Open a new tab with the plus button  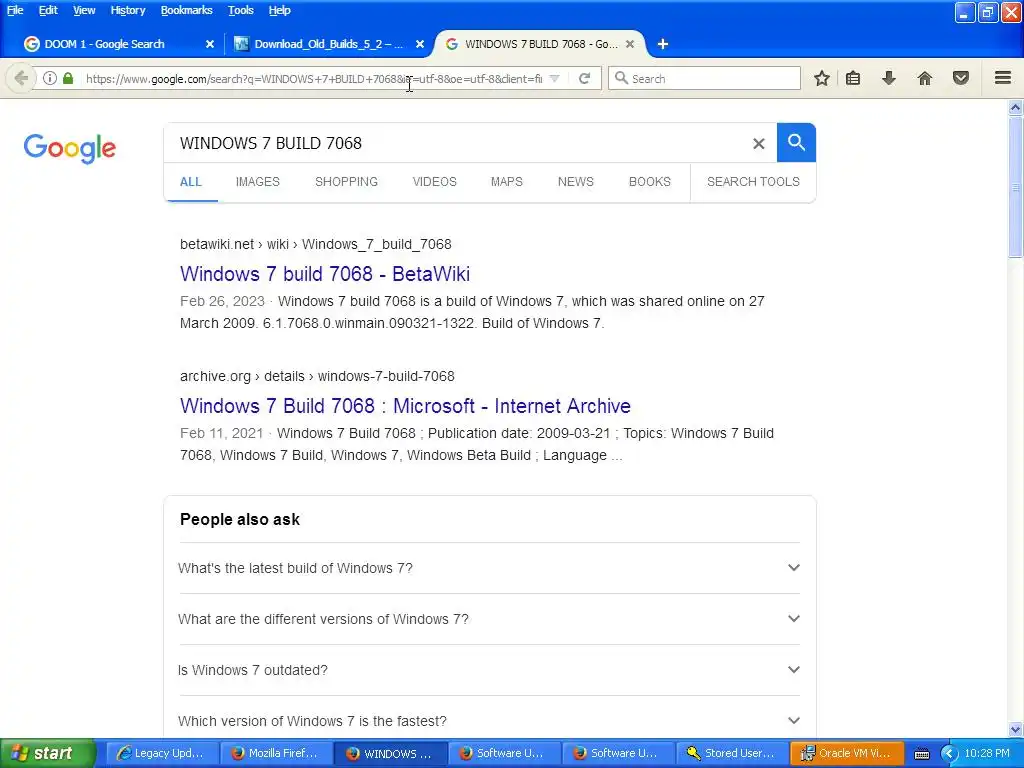(662, 44)
